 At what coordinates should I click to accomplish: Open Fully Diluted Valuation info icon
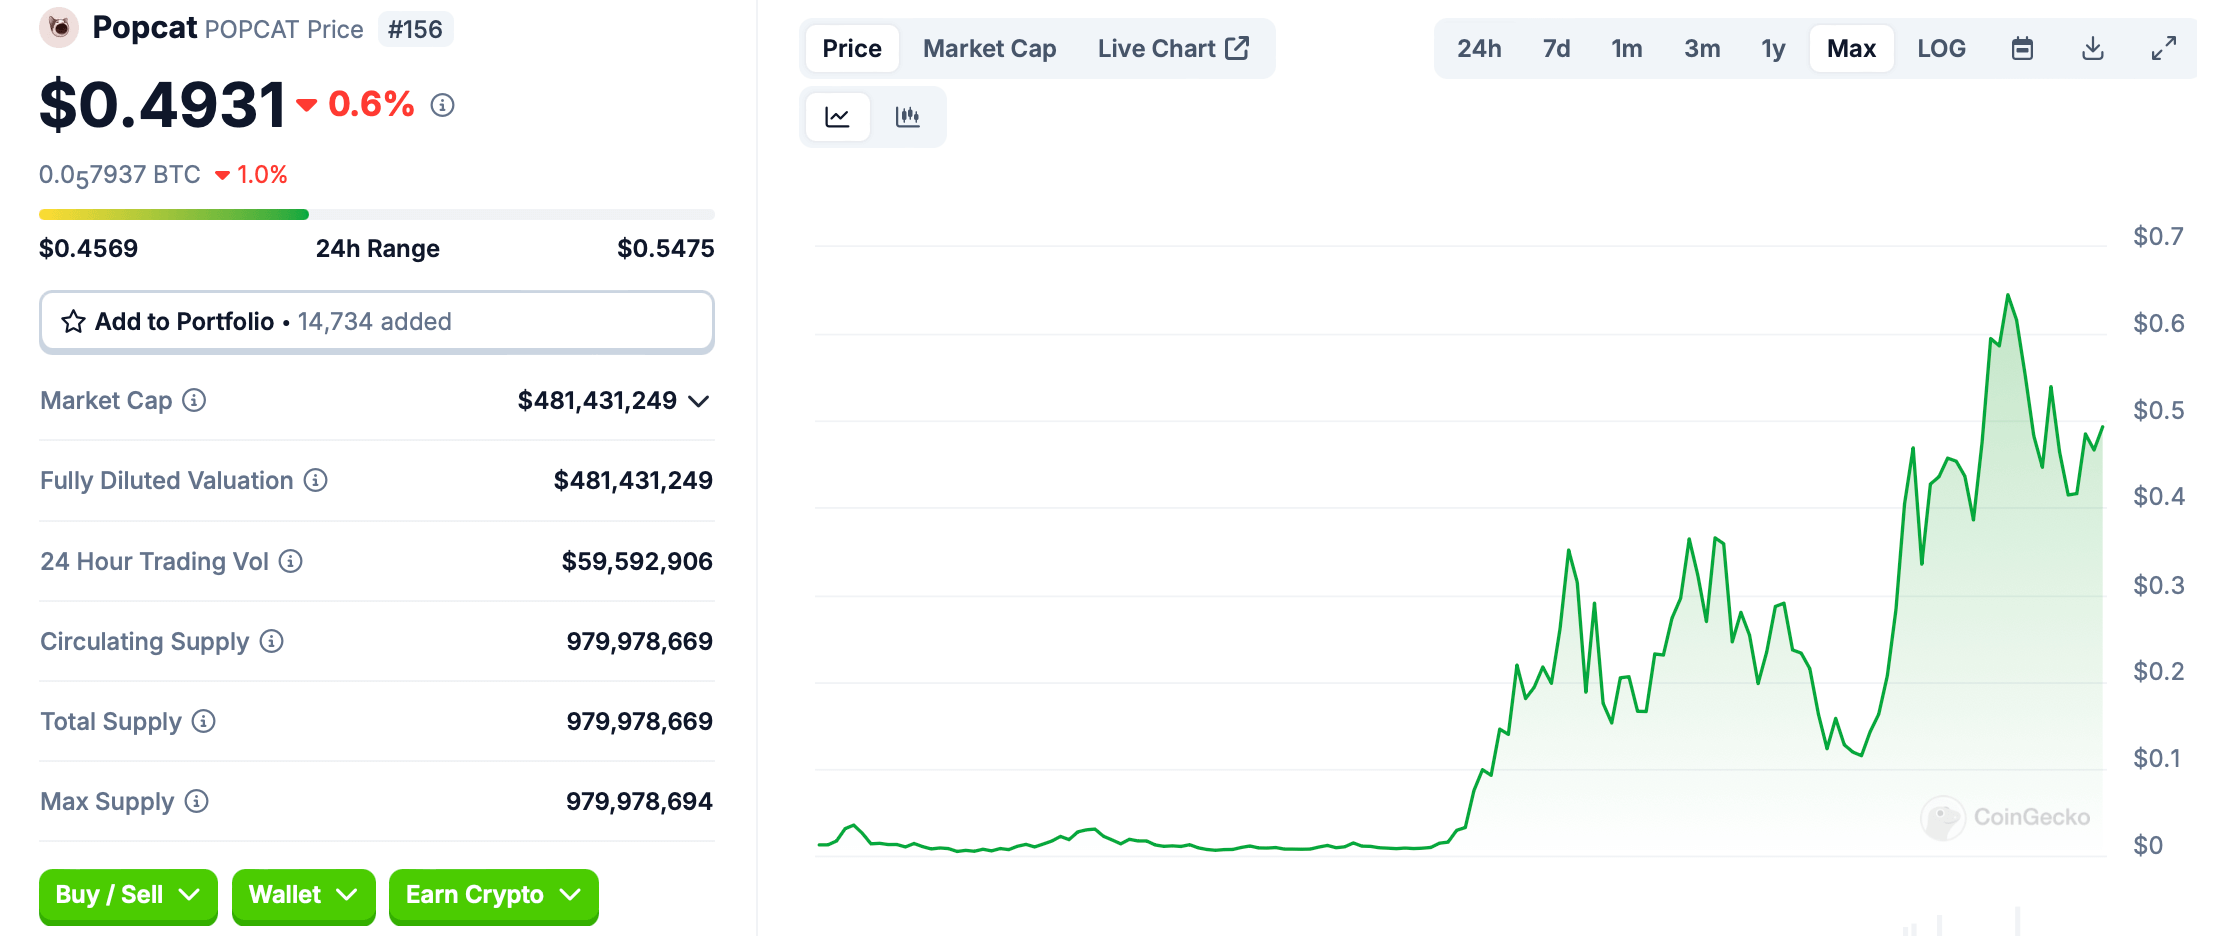[316, 481]
